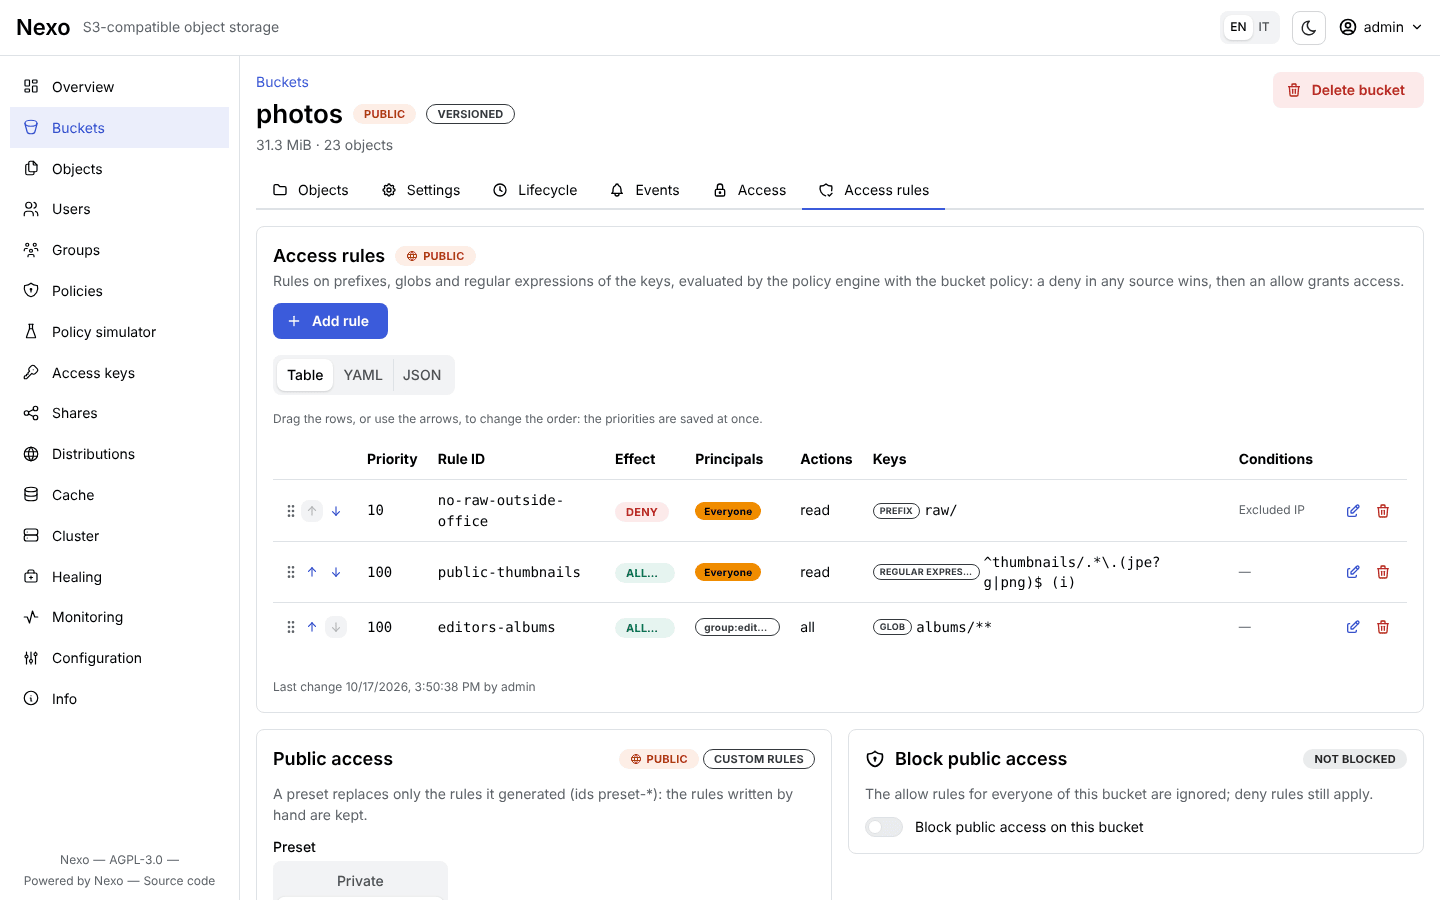Image resolution: width=1440 pixels, height=900 pixels.
Task: Switch language to IT
Action: [x=1264, y=27]
